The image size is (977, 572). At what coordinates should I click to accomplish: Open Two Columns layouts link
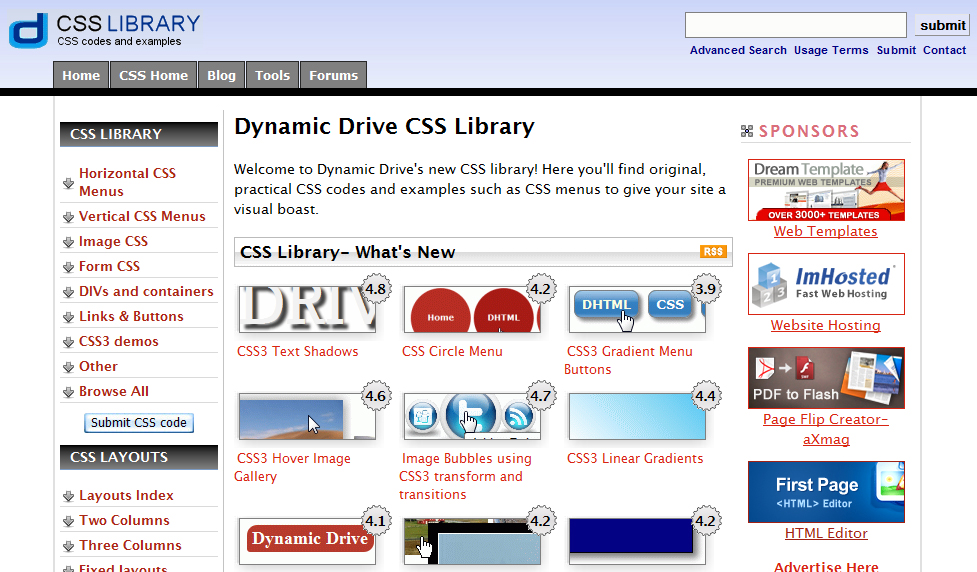pyautogui.click(x=124, y=520)
